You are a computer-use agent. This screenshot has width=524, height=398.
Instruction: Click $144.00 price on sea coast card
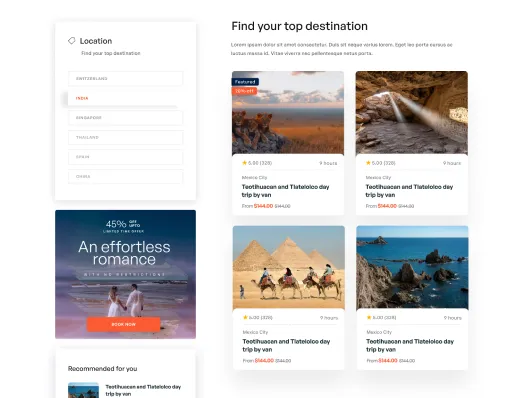point(388,361)
